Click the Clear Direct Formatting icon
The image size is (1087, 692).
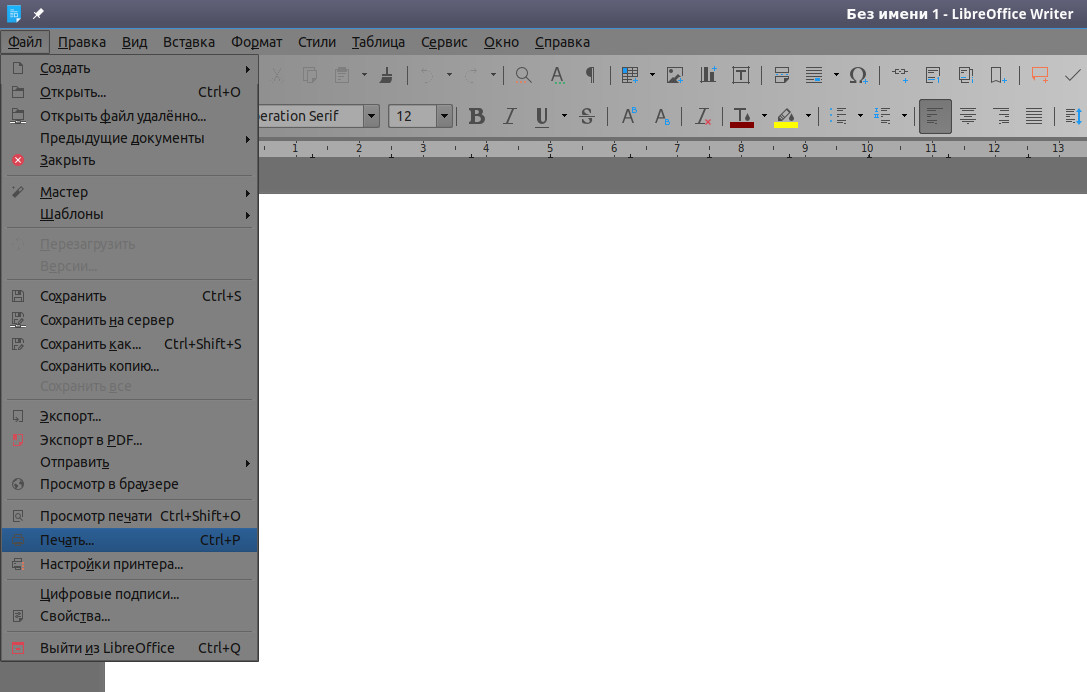[703, 116]
